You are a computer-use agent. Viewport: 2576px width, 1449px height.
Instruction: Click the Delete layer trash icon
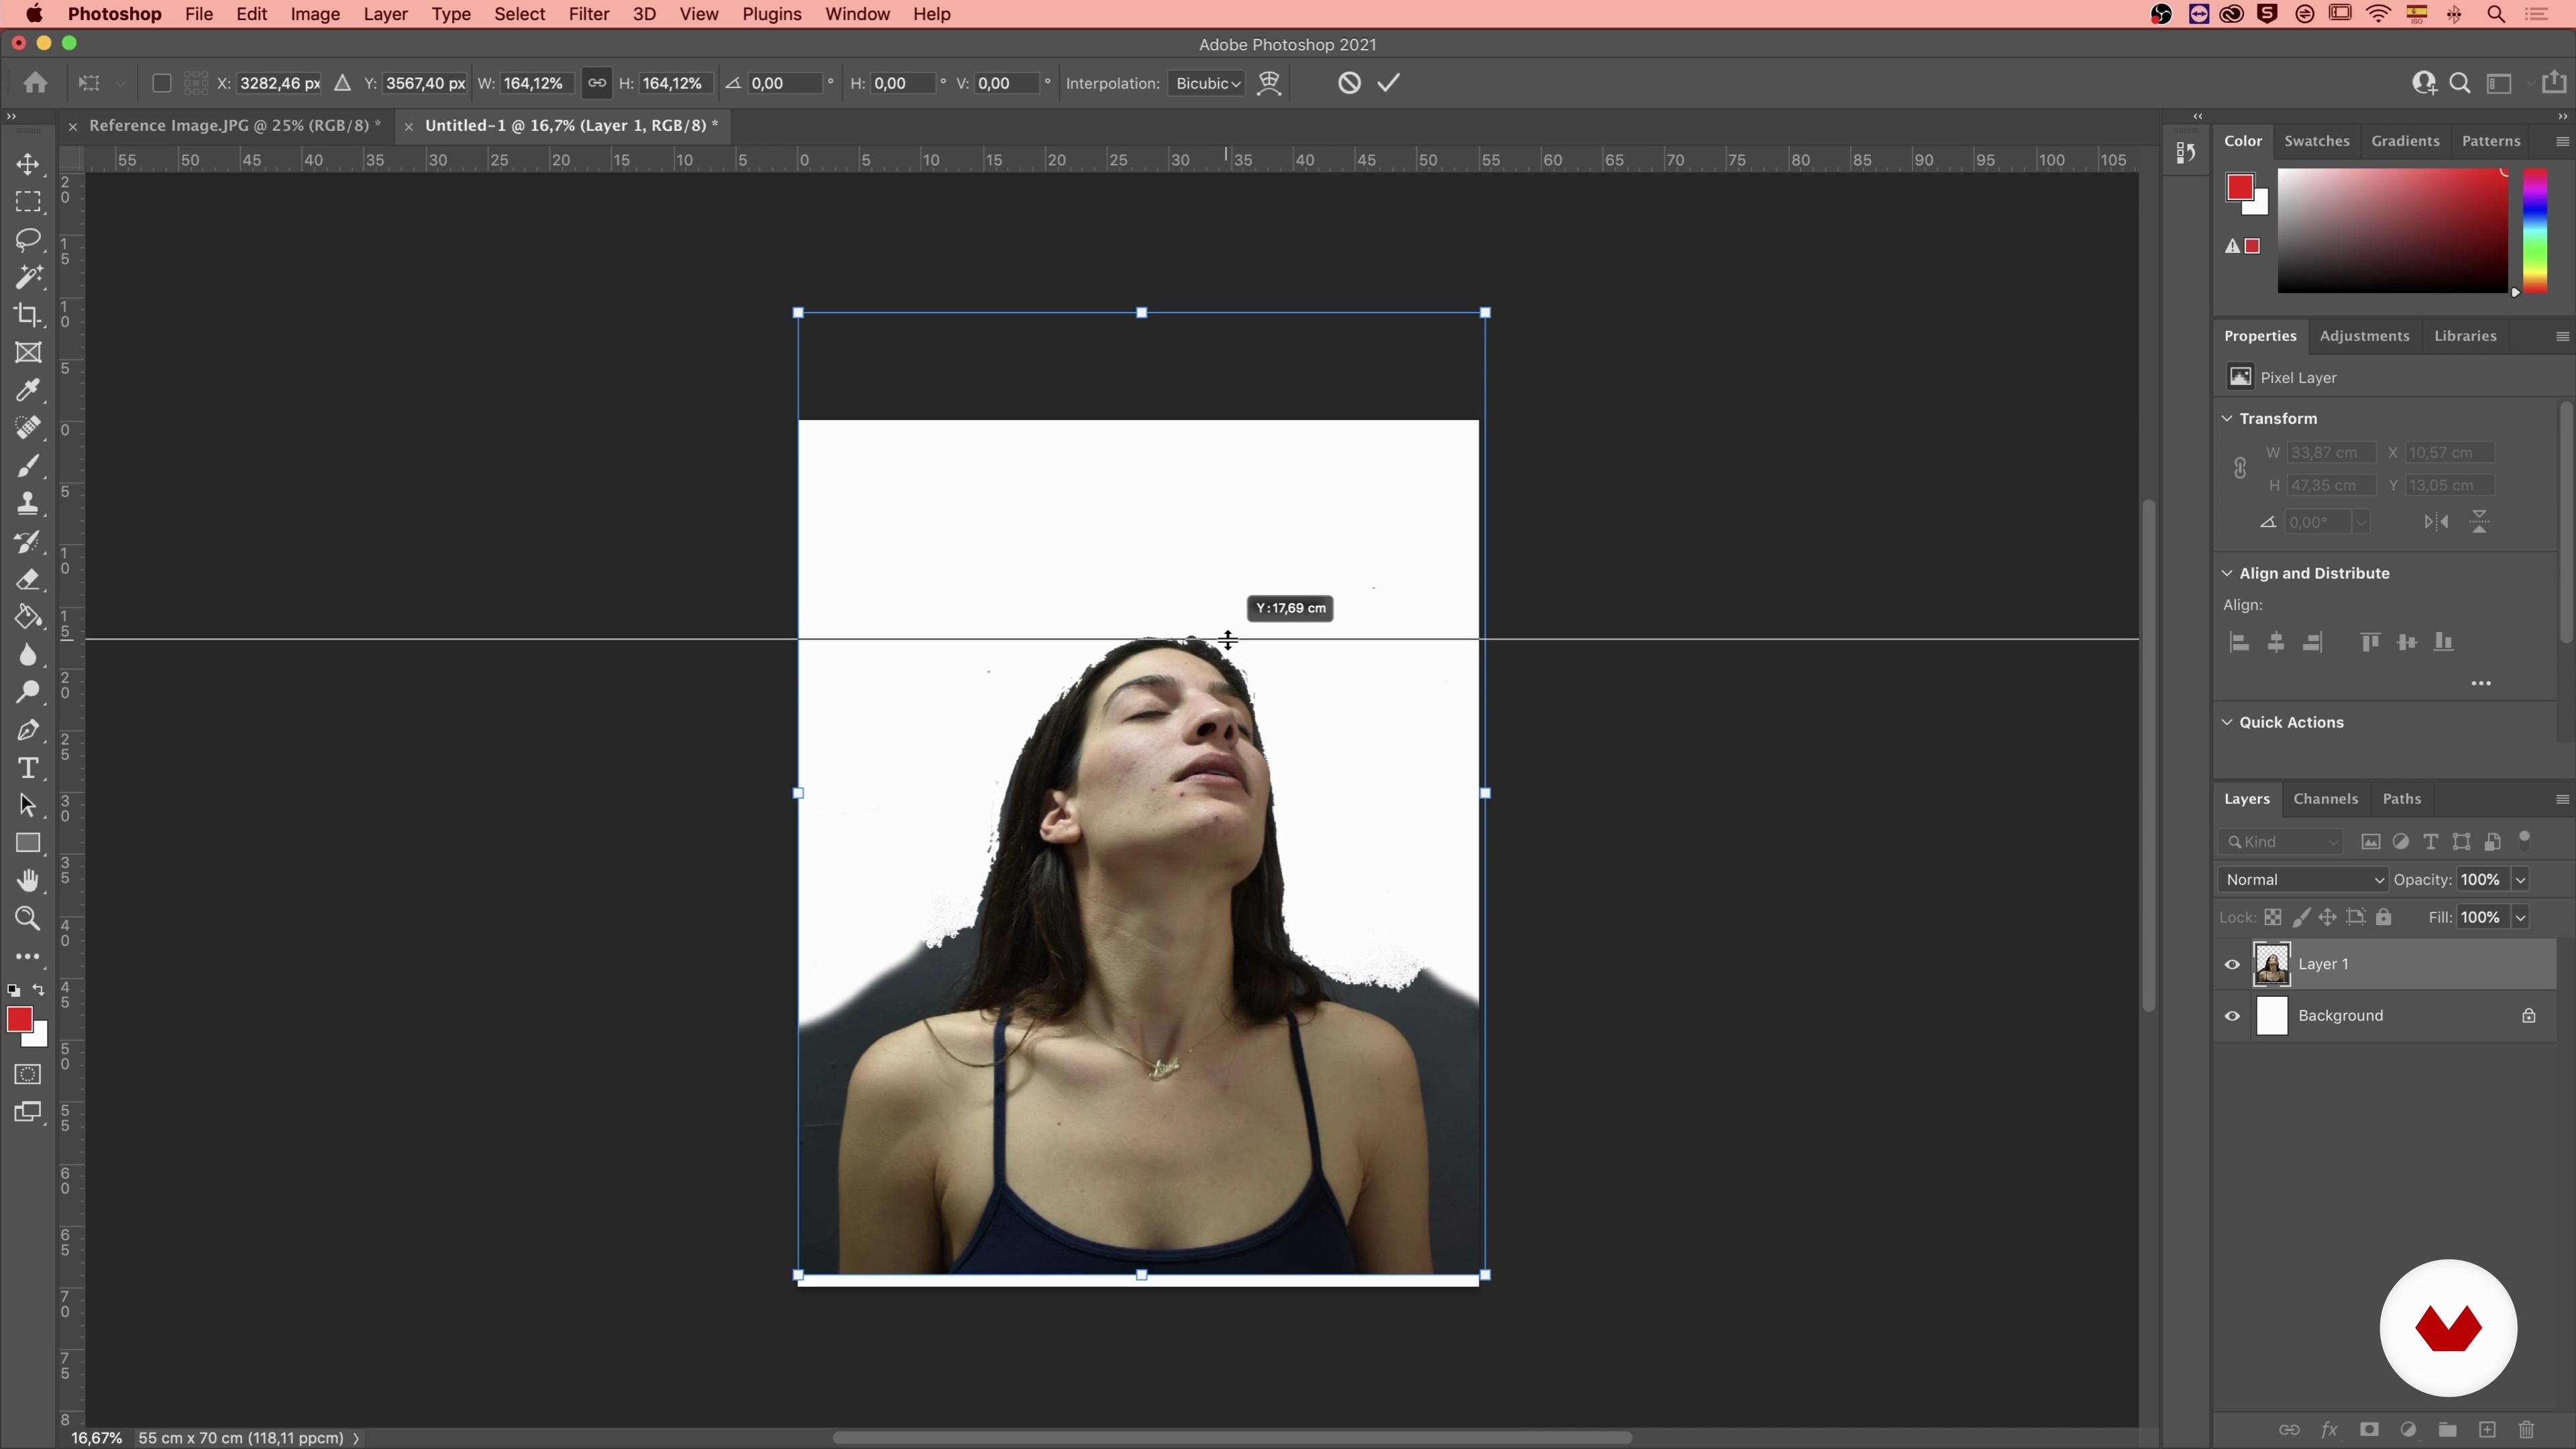[2527, 1430]
